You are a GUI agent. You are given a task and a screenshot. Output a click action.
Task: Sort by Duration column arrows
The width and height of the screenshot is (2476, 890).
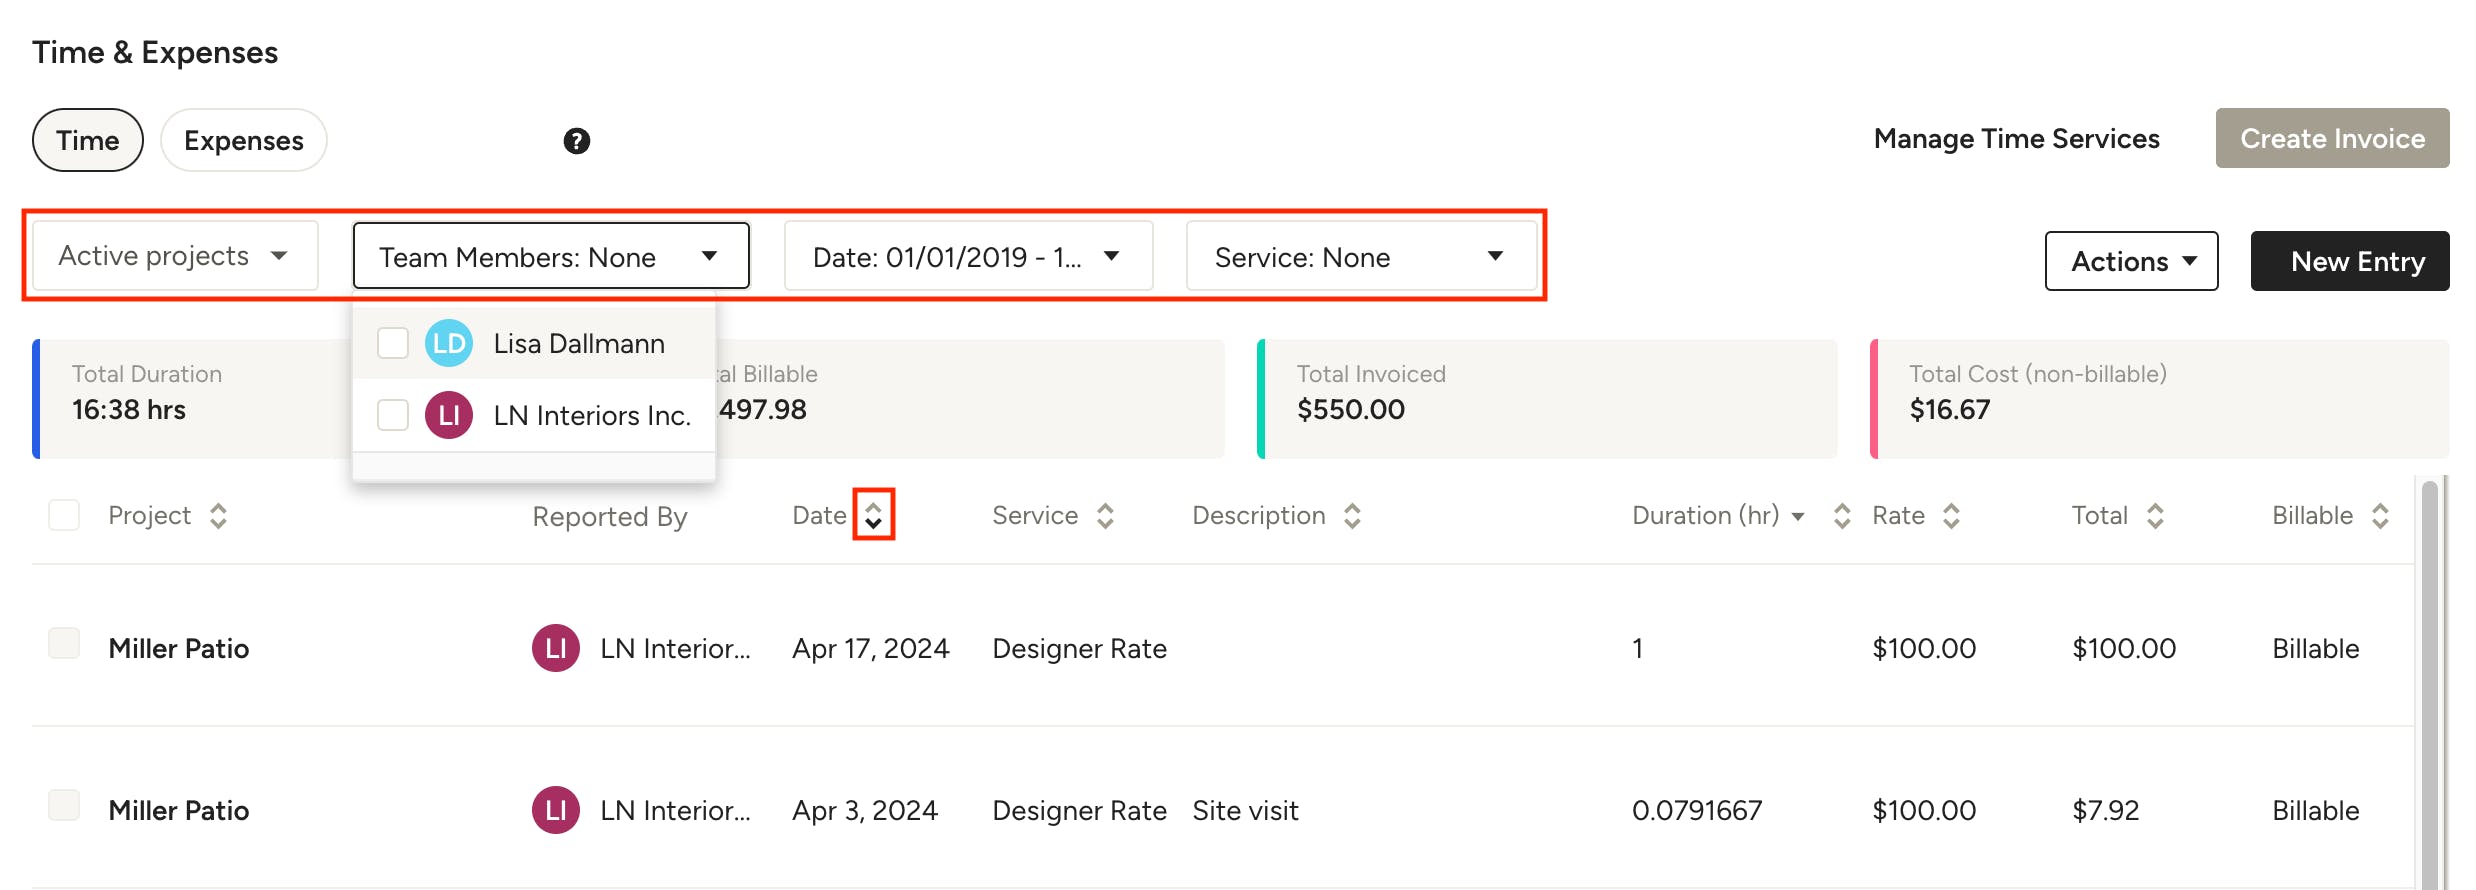pyautogui.click(x=1842, y=516)
